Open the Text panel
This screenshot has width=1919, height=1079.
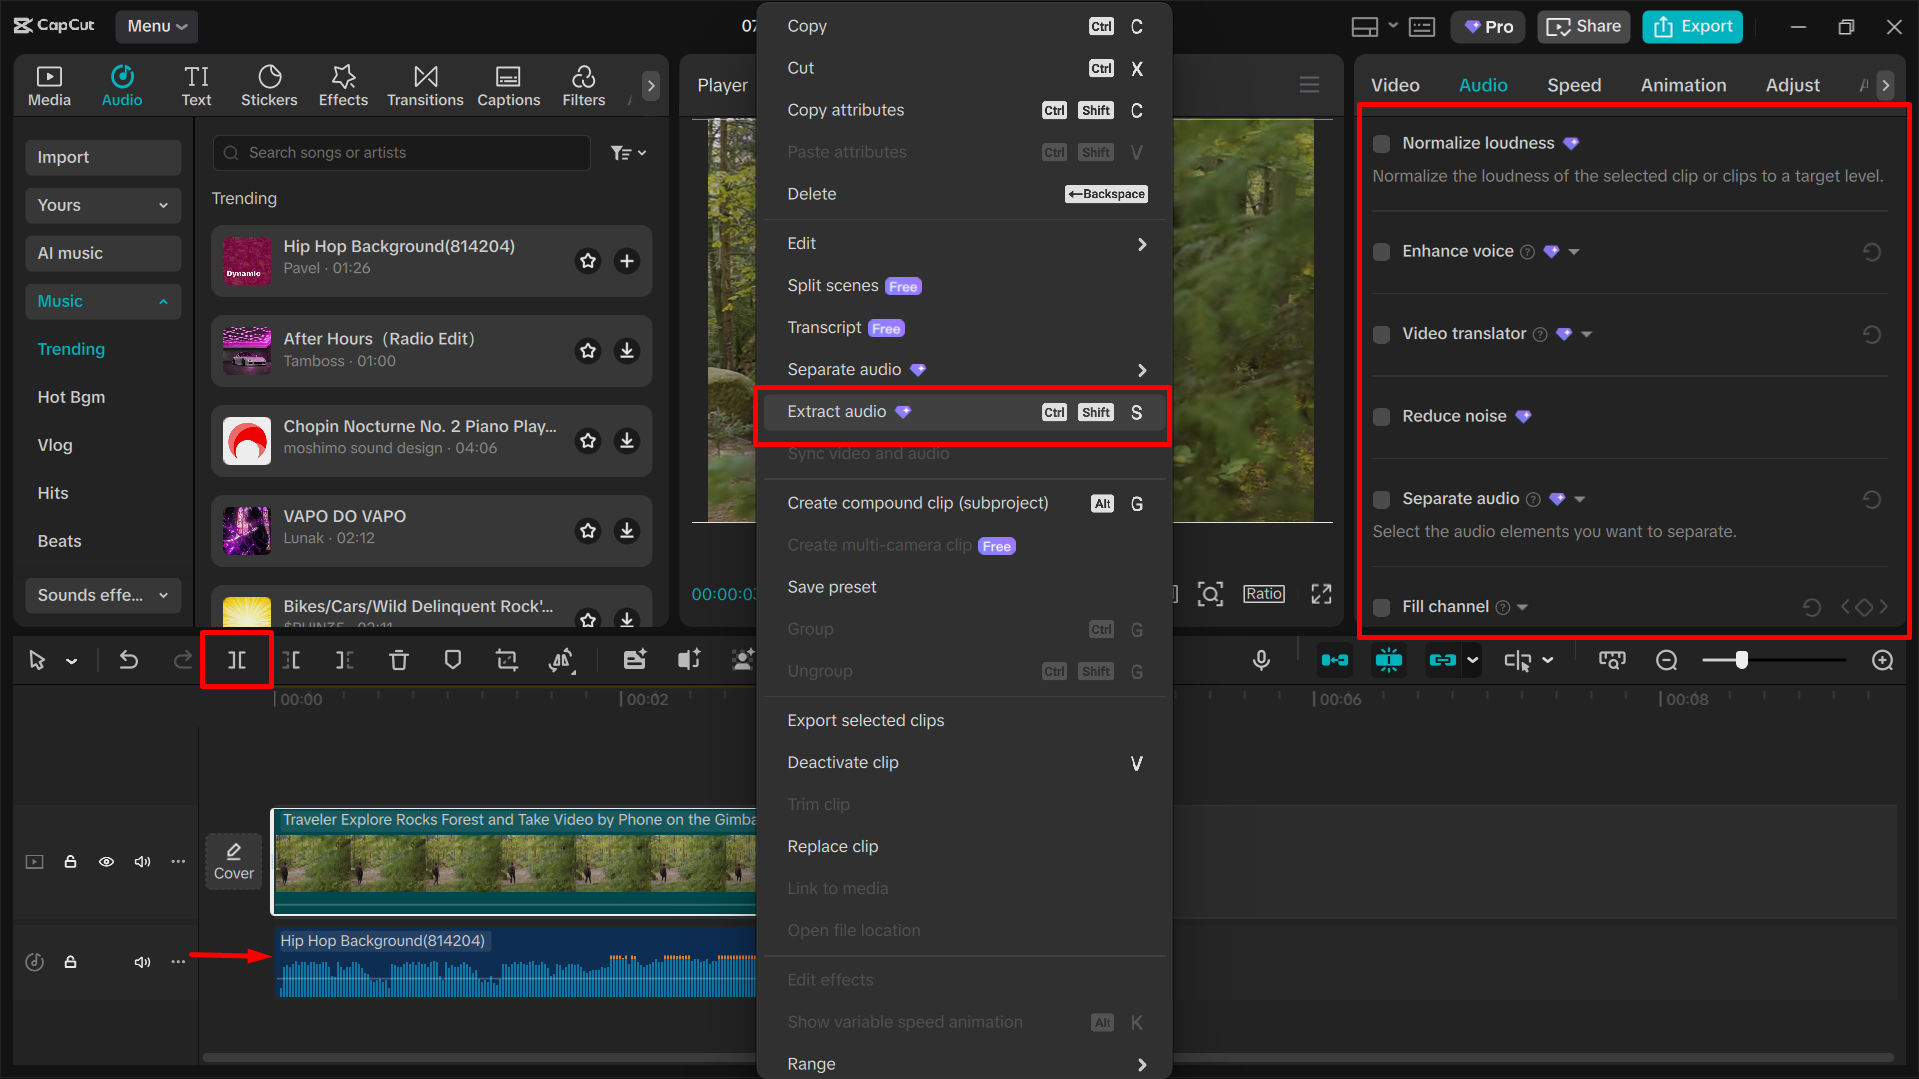[x=196, y=86]
